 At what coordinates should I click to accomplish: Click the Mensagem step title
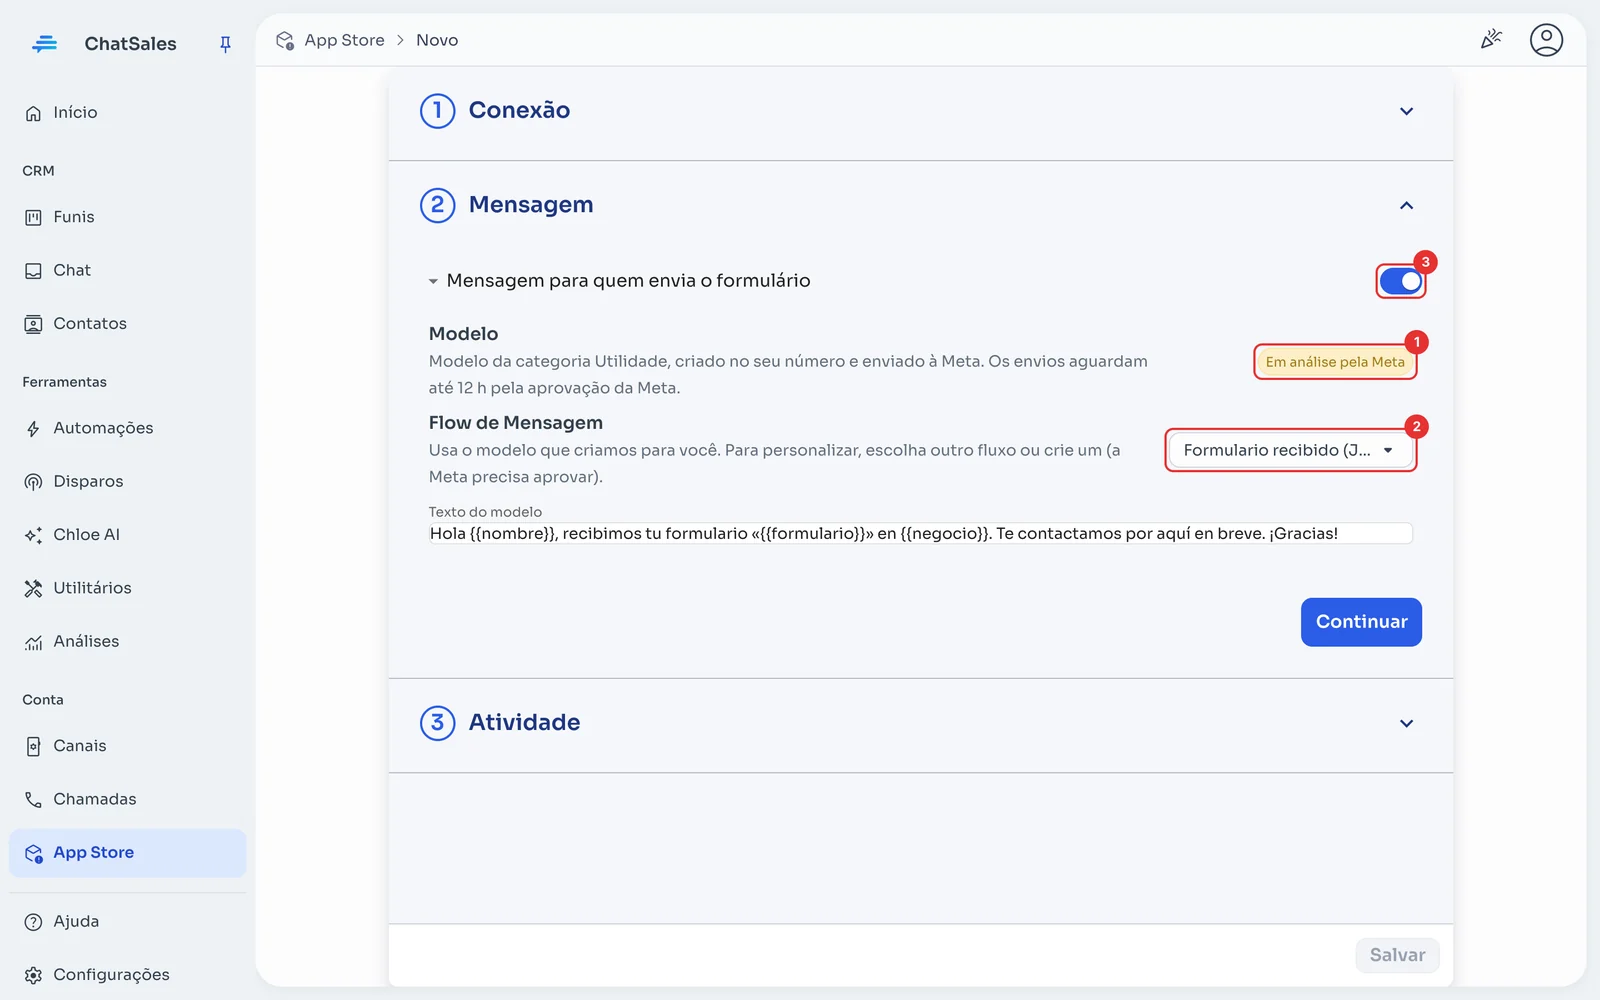[531, 204]
